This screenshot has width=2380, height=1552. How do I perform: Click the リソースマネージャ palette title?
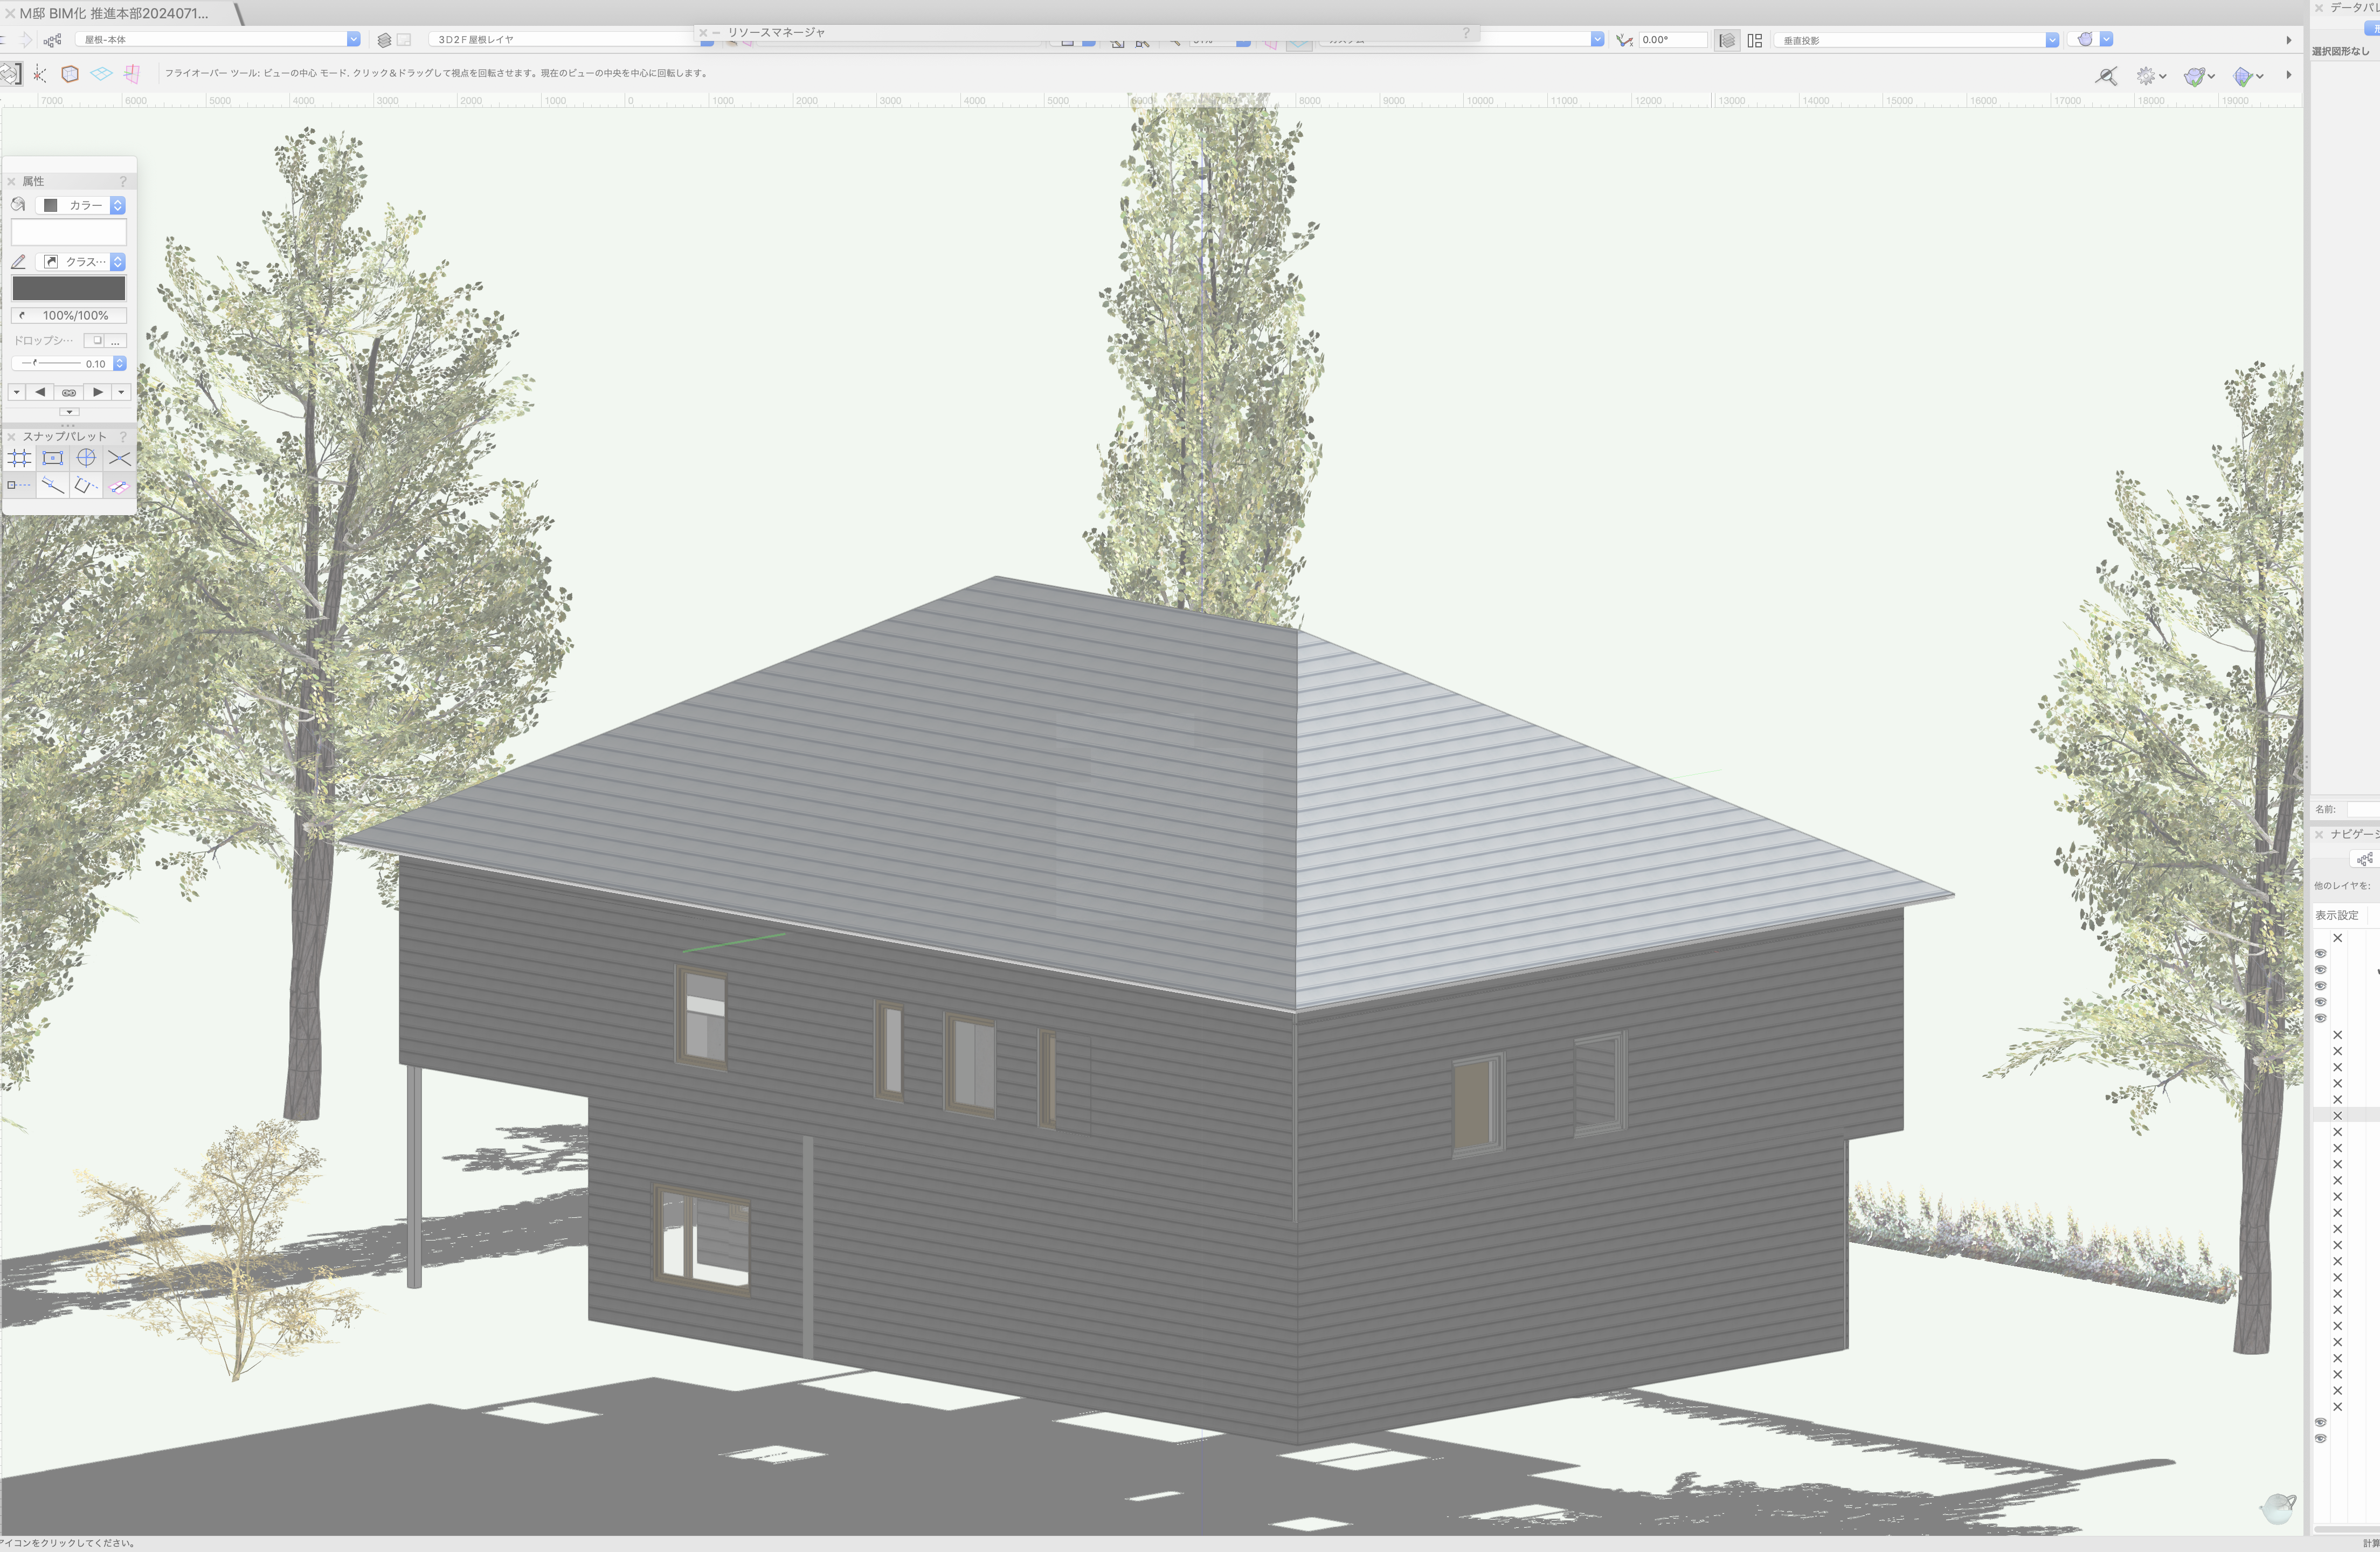[776, 32]
